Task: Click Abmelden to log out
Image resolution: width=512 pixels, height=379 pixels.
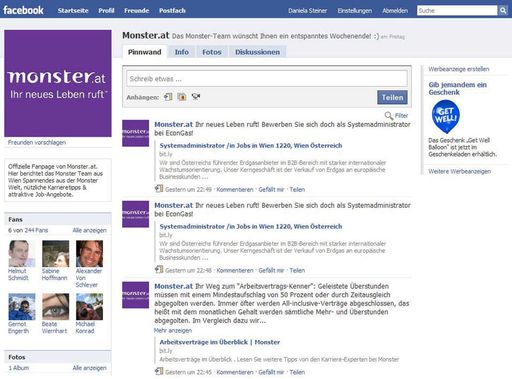Action: click(x=395, y=11)
